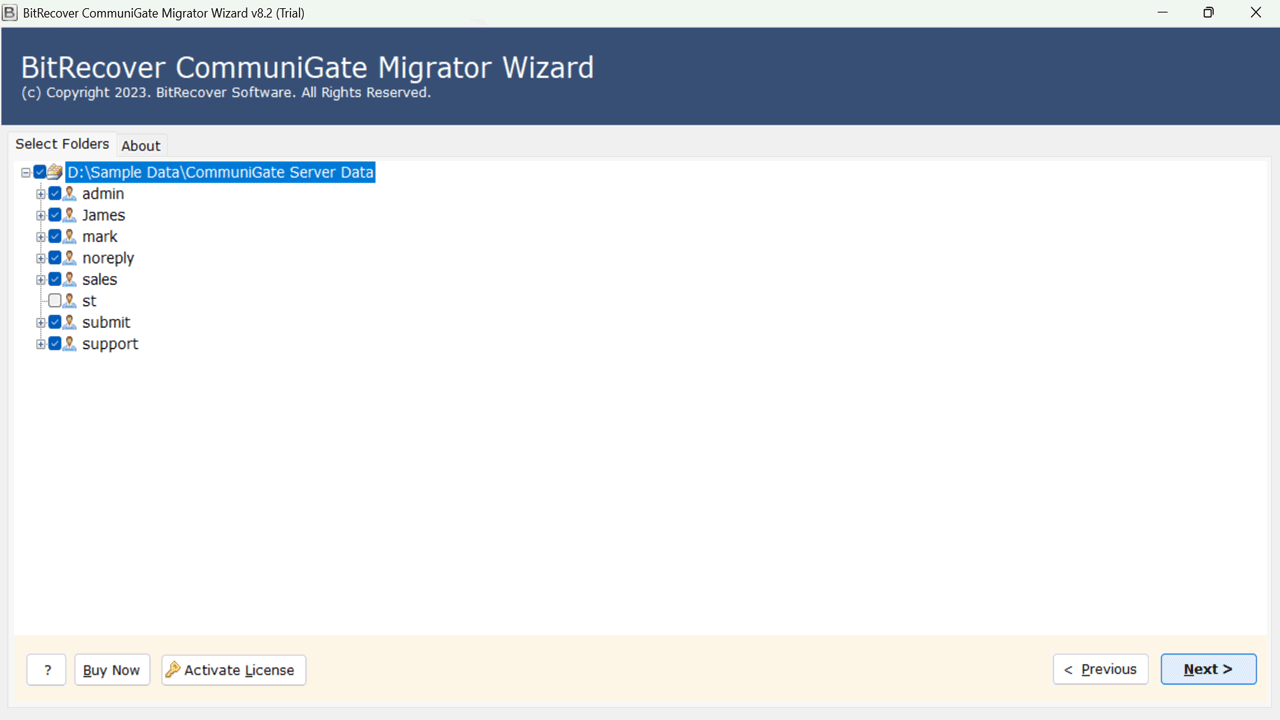The width and height of the screenshot is (1280, 720).
Task: Click the Buy Now button
Action: (x=112, y=670)
